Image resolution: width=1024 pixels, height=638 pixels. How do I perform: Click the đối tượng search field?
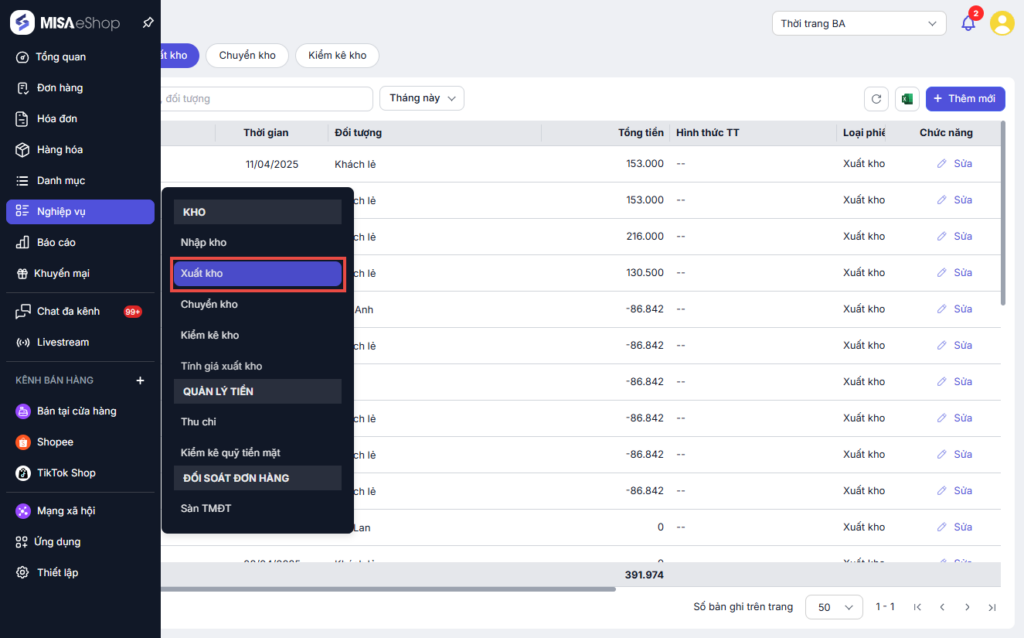pyautogui.click(x=266, y=99)
